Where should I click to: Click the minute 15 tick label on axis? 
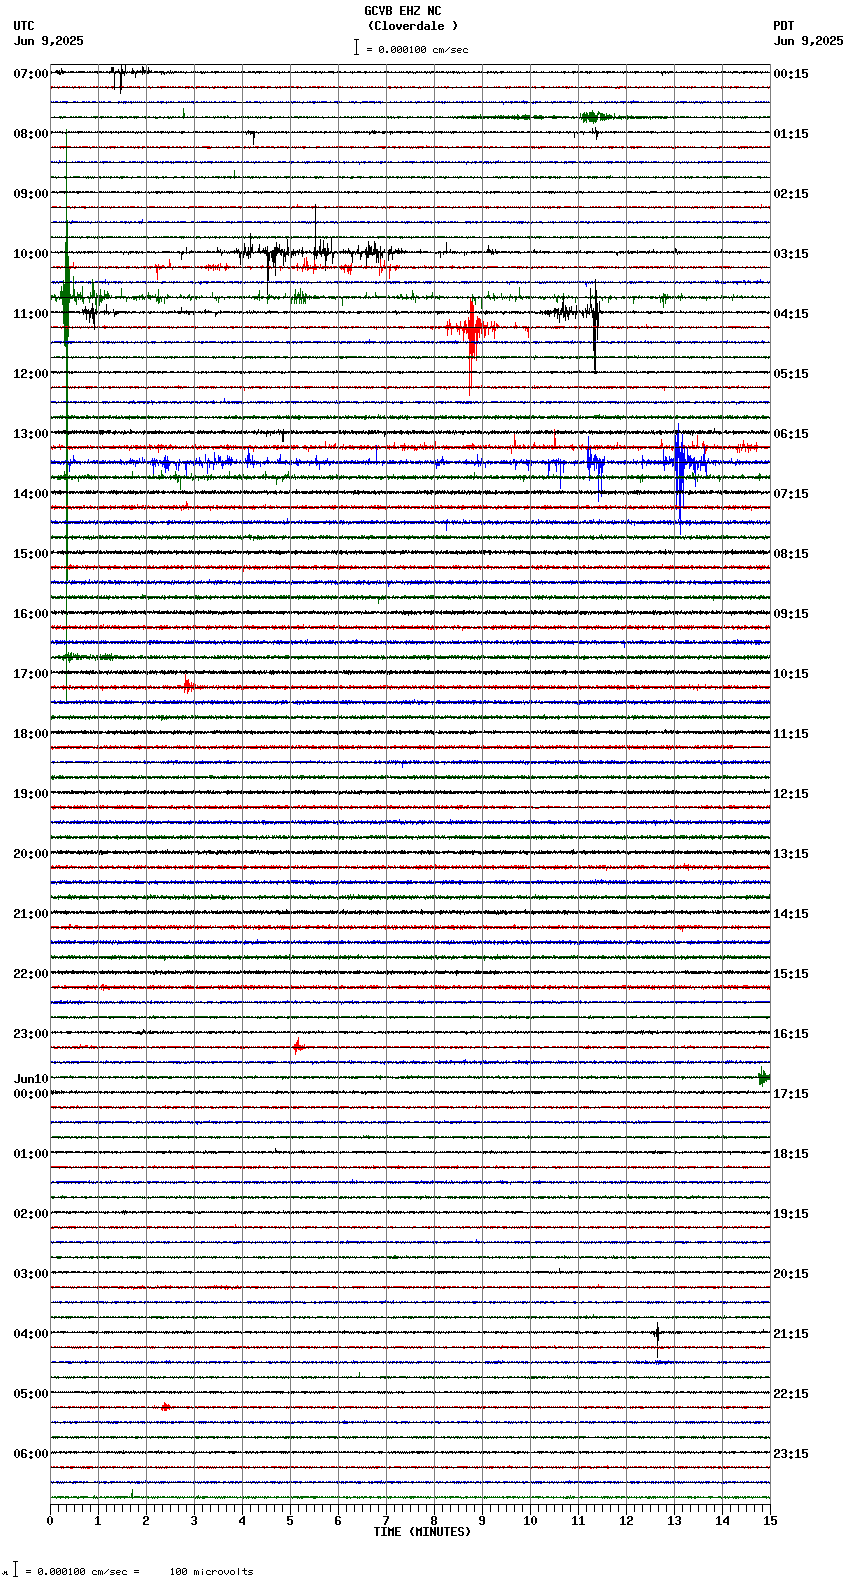(770, 1521)
